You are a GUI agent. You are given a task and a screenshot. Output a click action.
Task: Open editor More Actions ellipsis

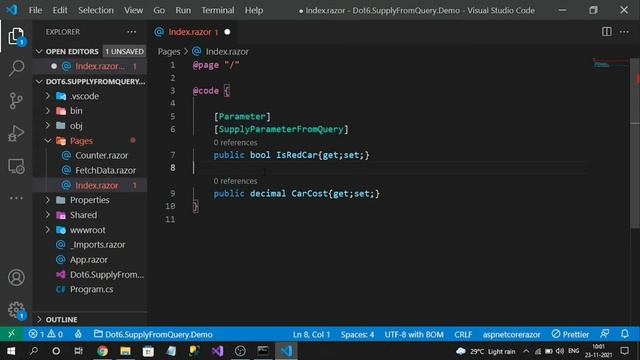pos(624,31)
